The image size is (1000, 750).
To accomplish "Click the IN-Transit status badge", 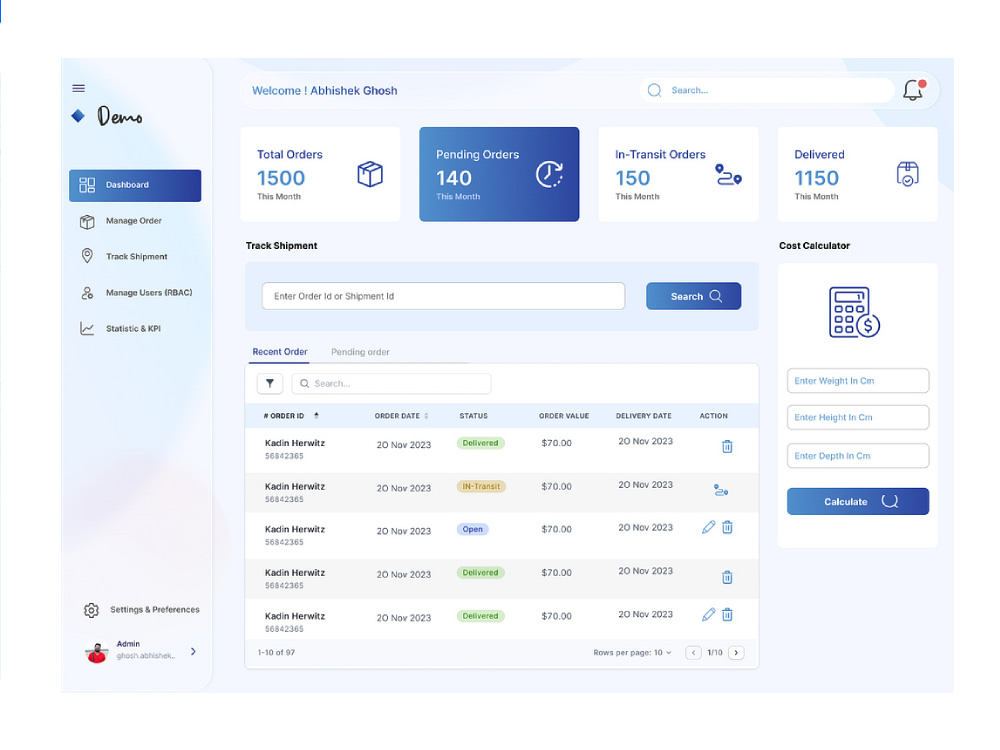I will [x=482, y=487].
